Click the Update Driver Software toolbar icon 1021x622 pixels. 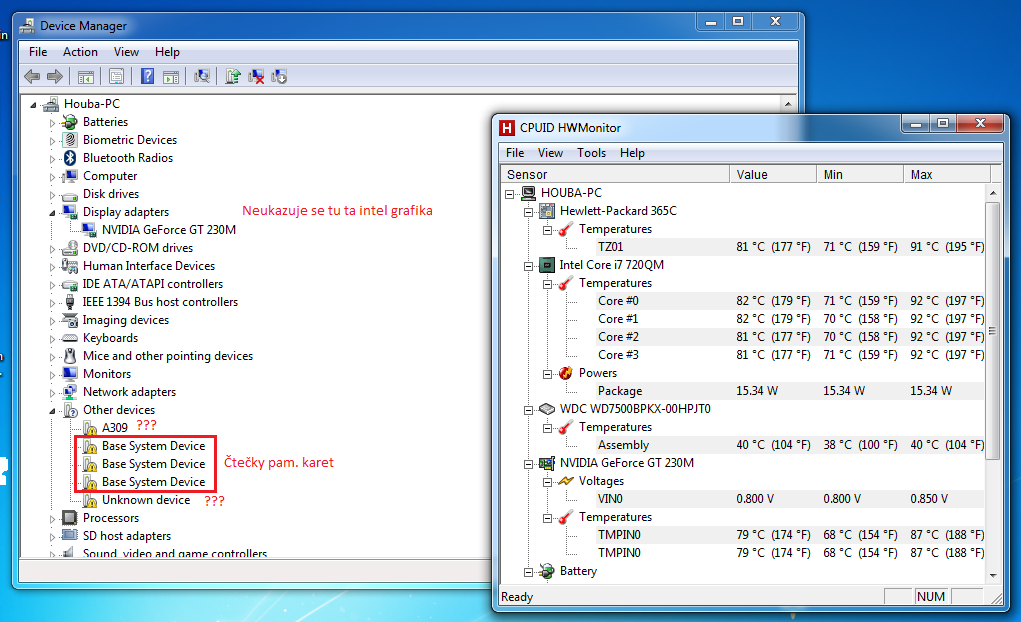click(x=233, y=77)
